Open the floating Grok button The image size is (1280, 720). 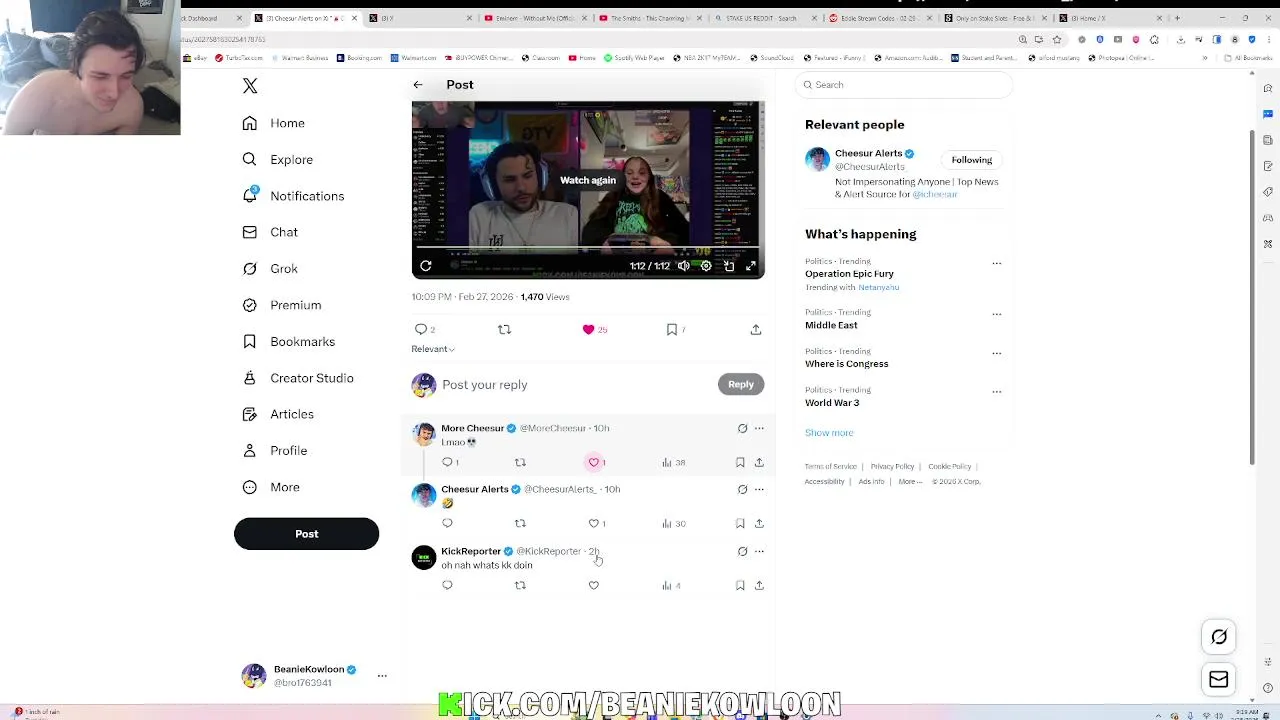pos(1219,637)
